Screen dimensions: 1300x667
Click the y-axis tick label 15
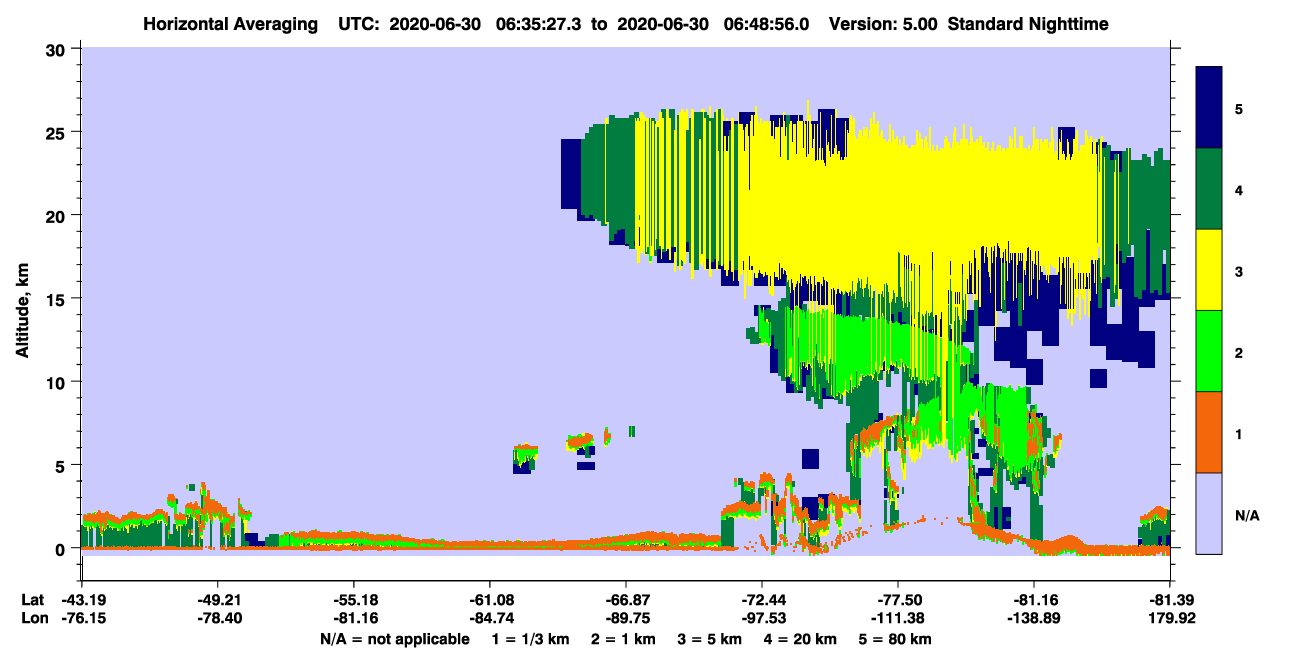[56, 299]
